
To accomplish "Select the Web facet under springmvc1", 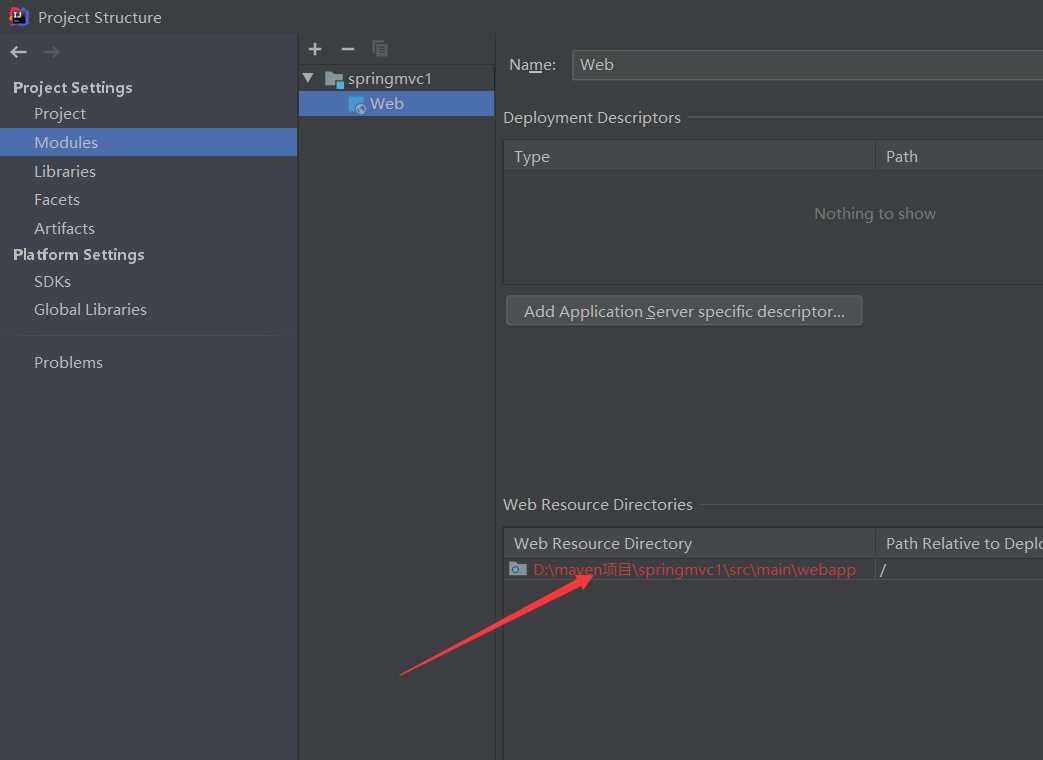I will [396, 104].
